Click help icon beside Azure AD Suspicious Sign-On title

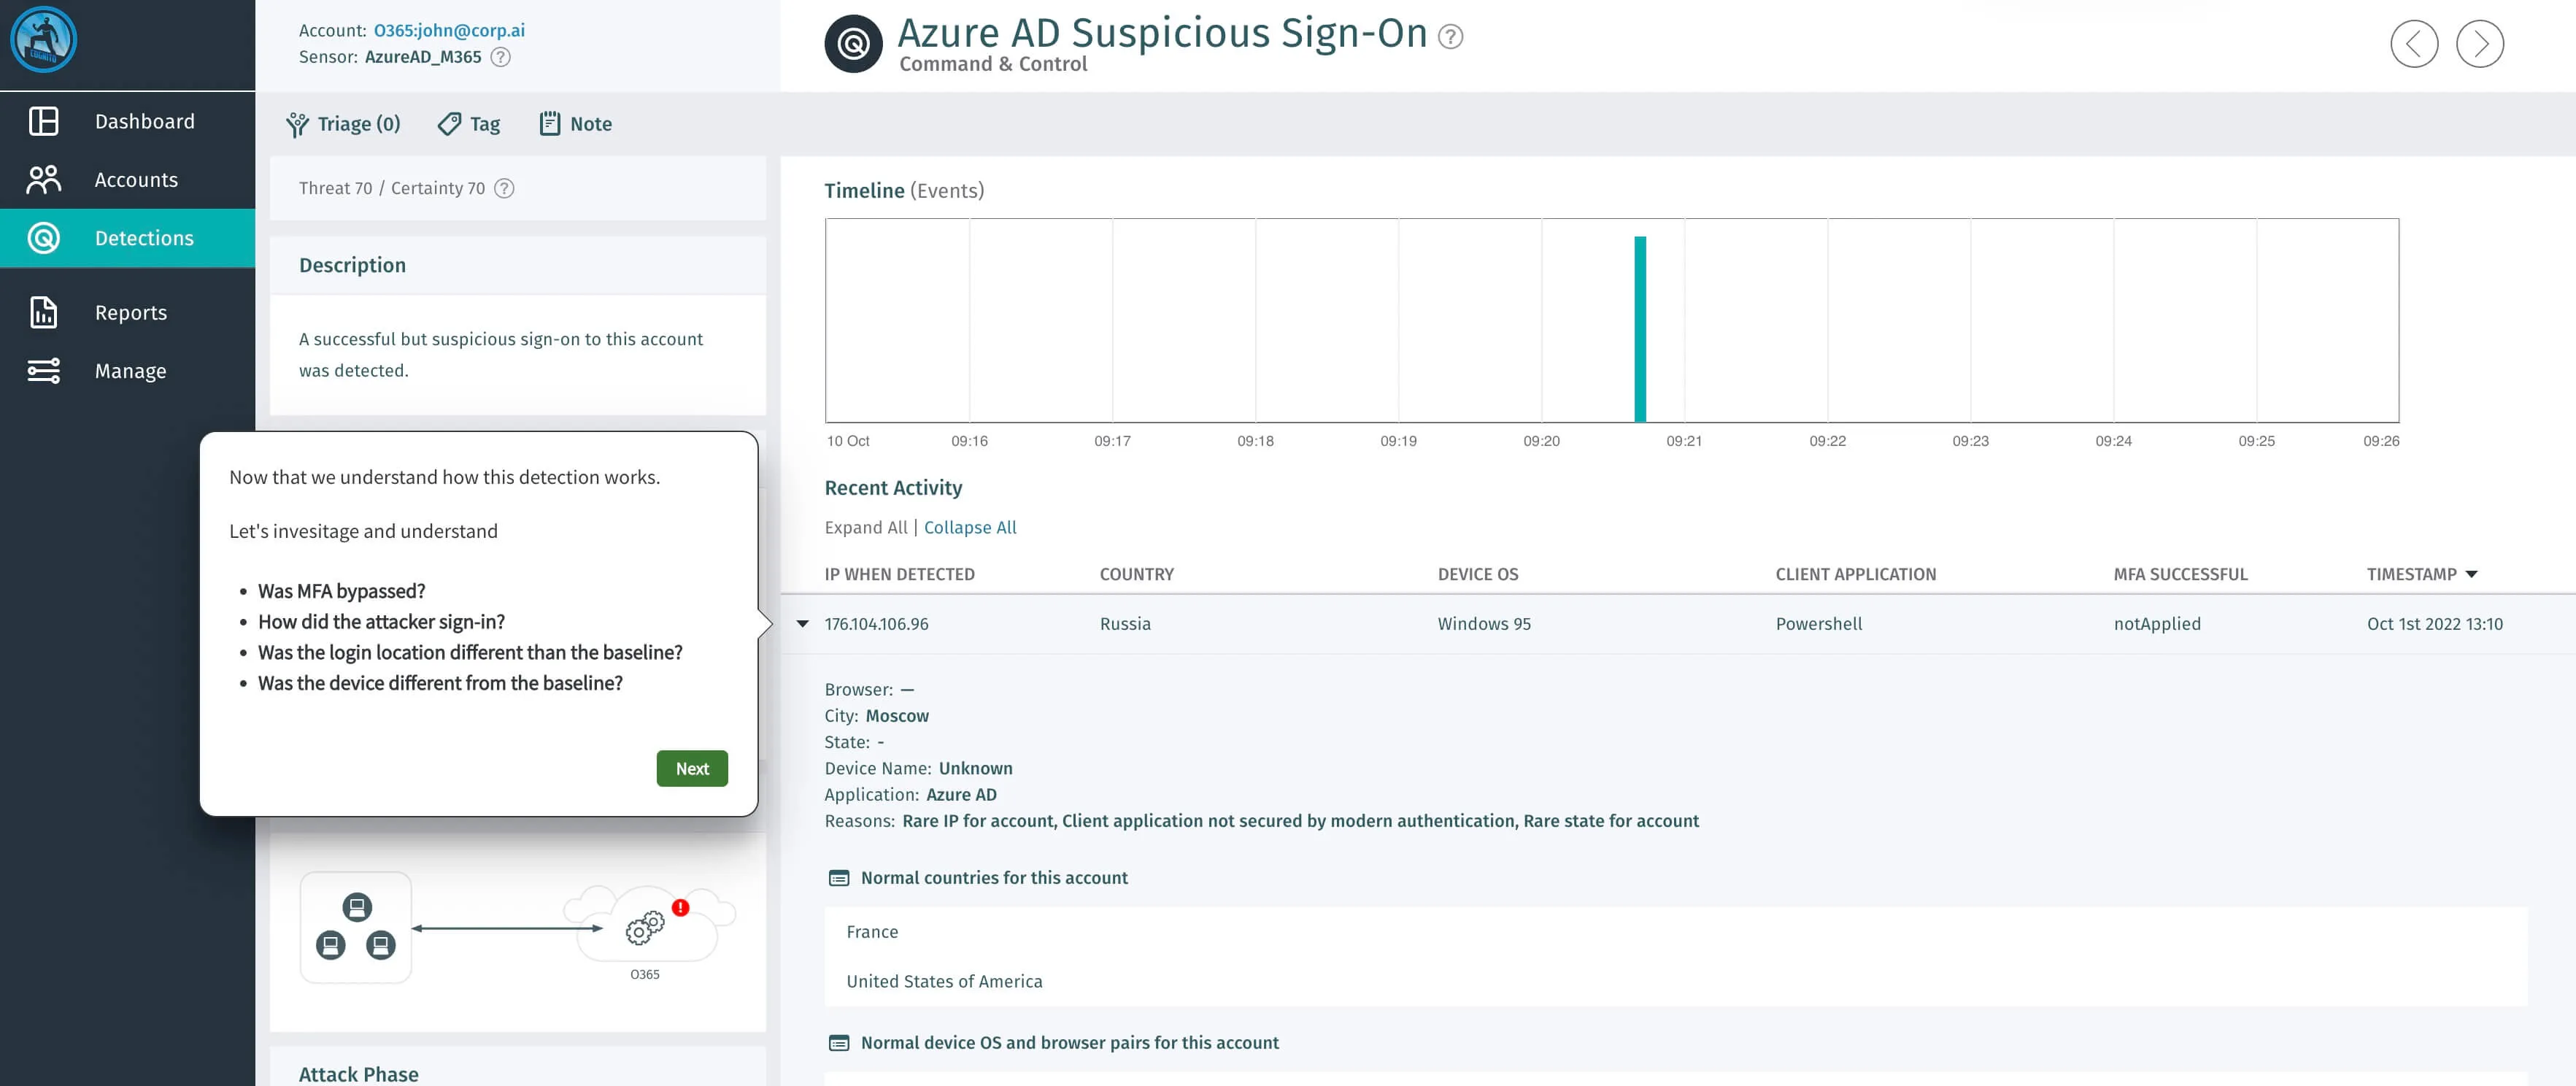(x=1450, y=37)
